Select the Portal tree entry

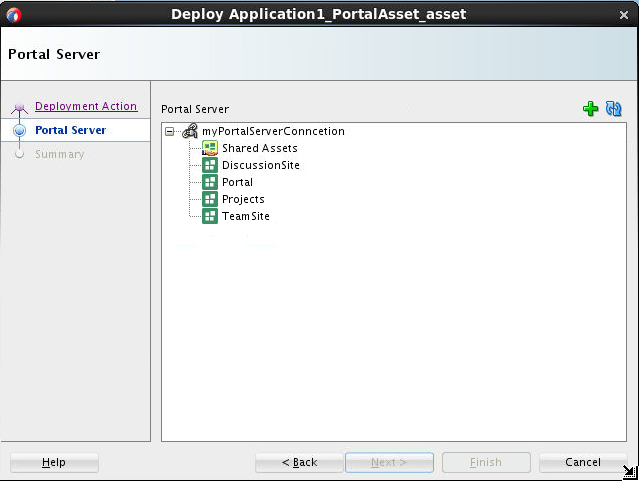237,182
